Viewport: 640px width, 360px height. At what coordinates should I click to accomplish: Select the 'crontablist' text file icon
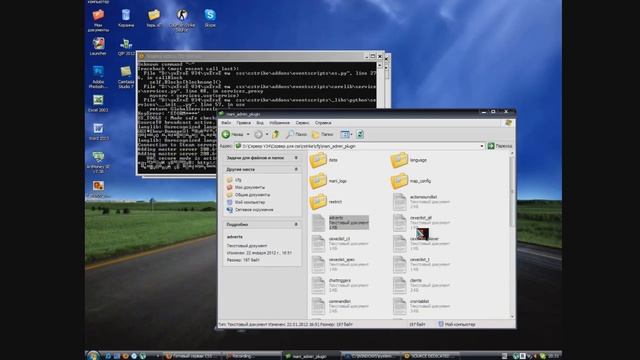point(400,306)
